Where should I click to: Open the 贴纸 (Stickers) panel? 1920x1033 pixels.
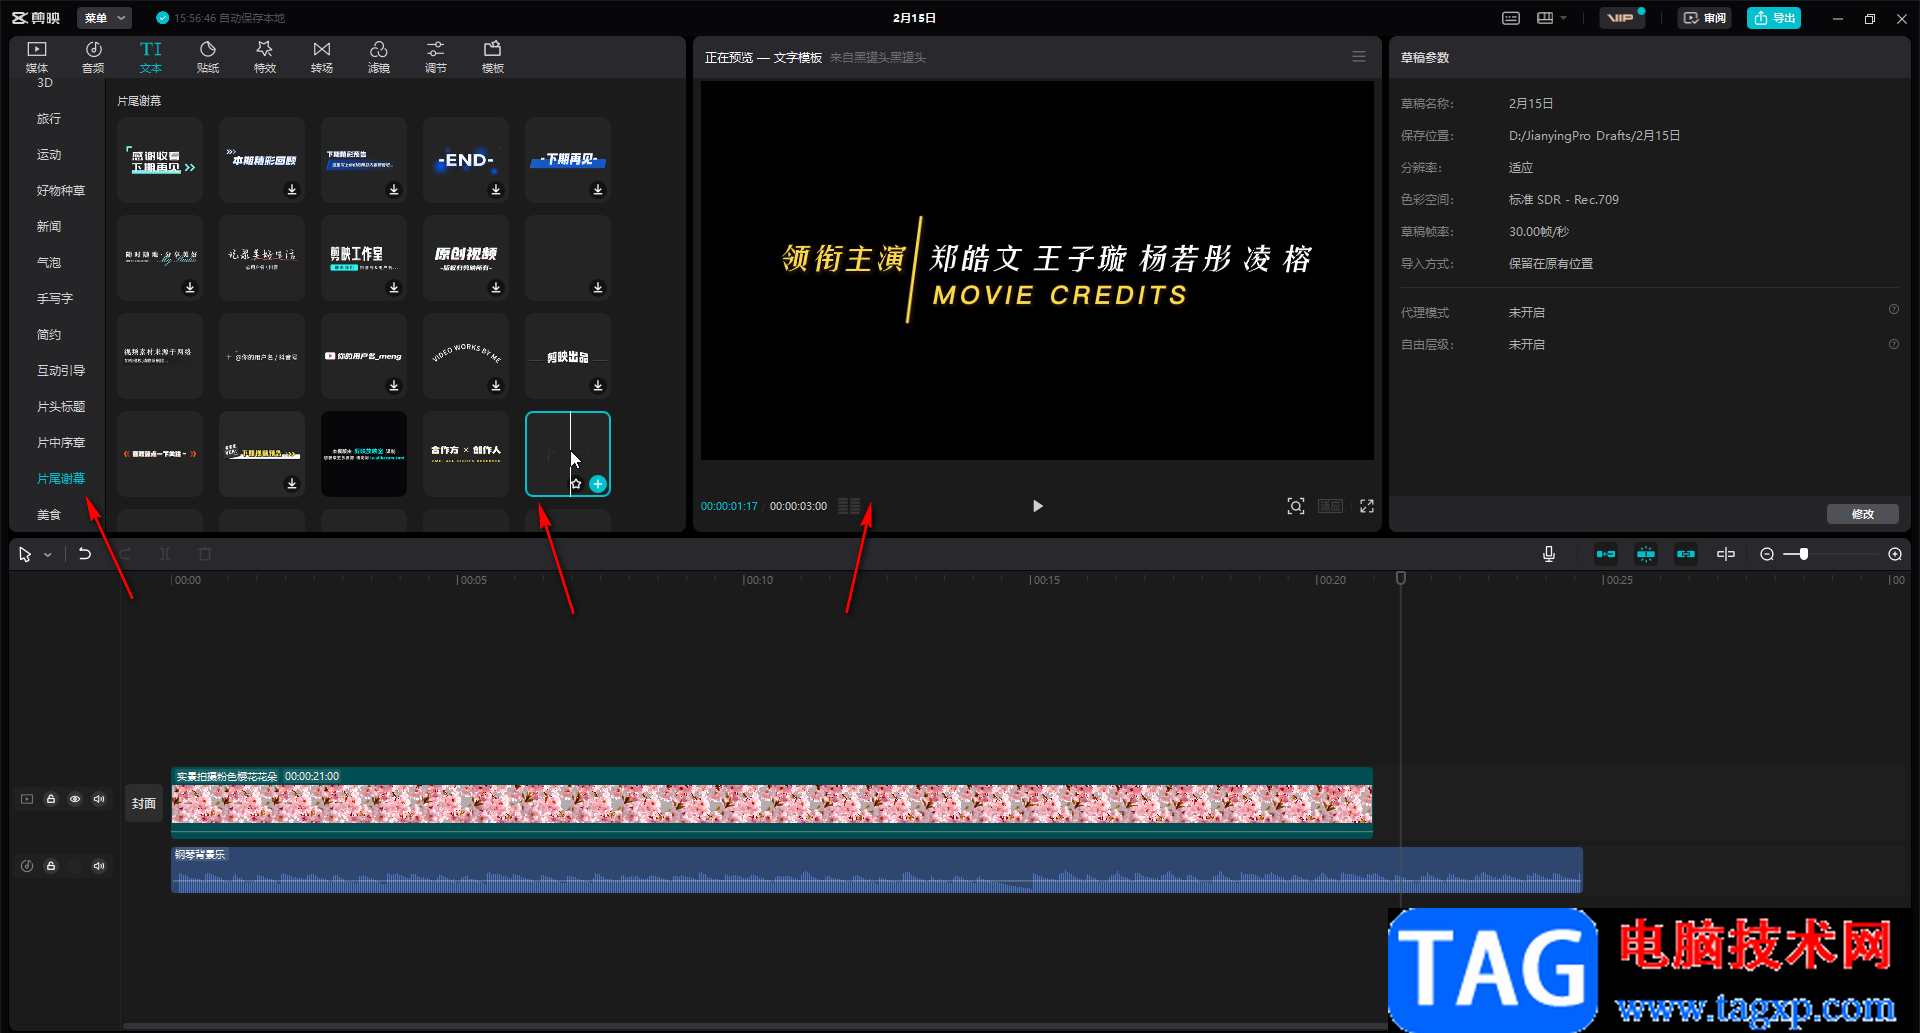pos(208,57)
